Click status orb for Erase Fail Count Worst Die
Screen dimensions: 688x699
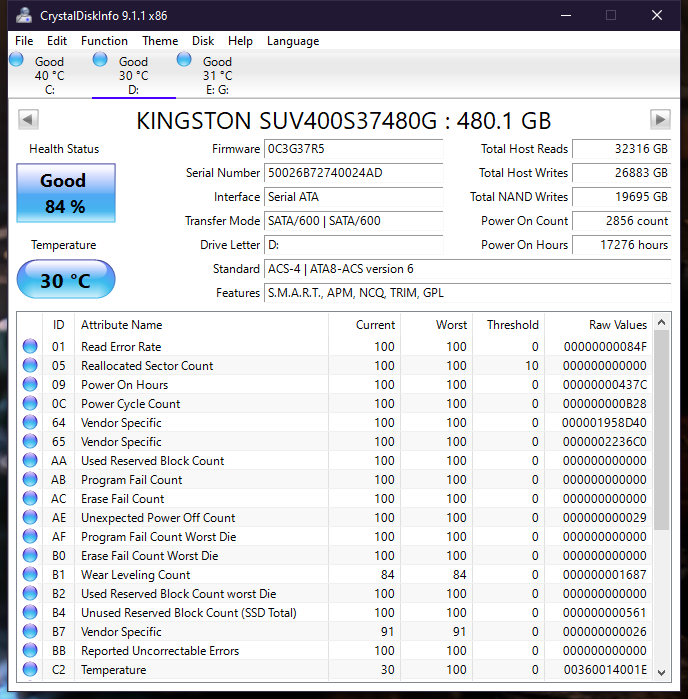click(x=30, y=555)
